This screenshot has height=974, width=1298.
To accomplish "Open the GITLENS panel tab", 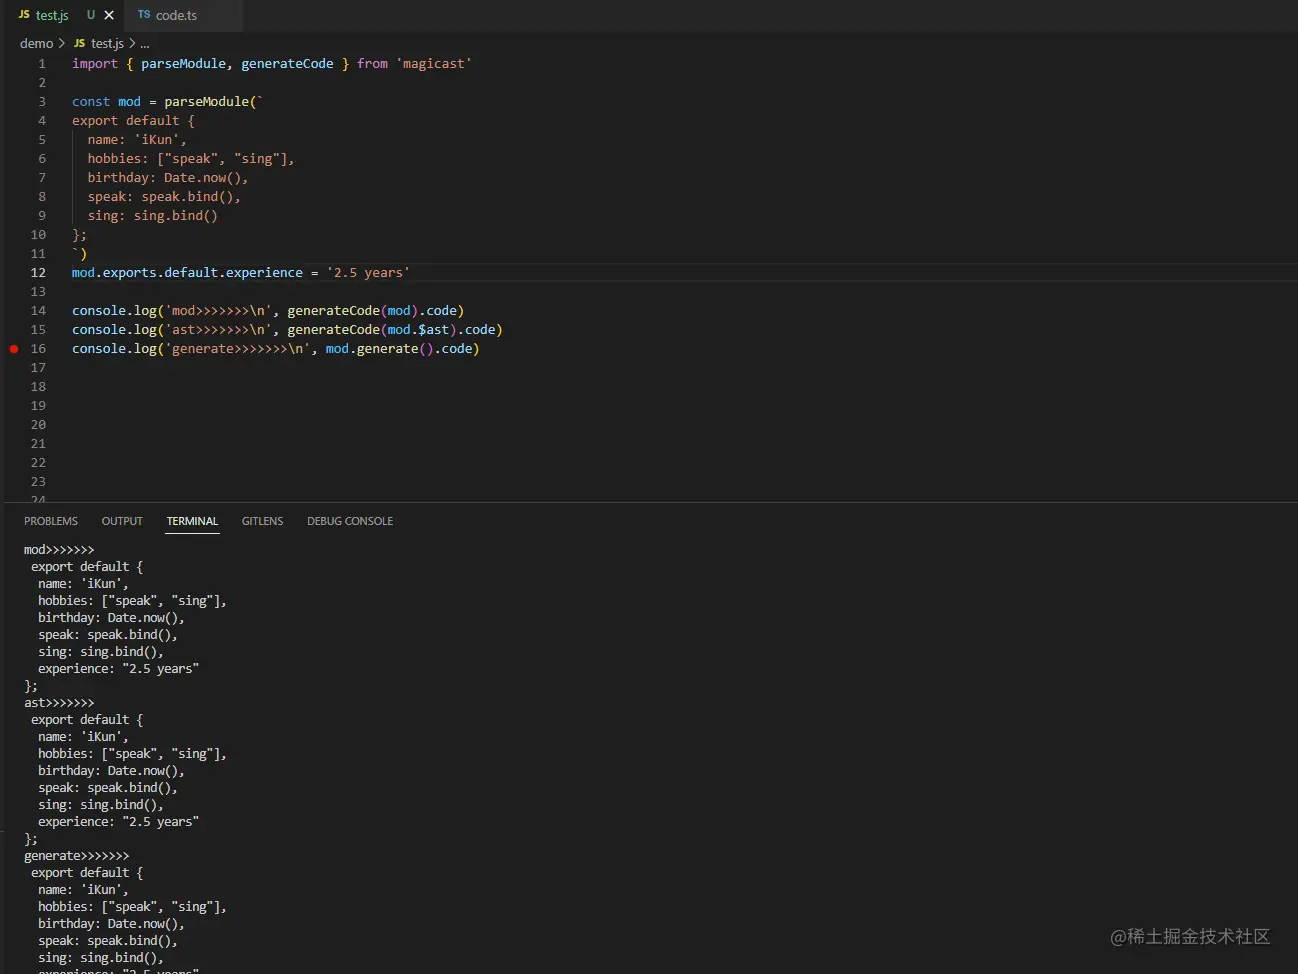I will click(262, 521).
